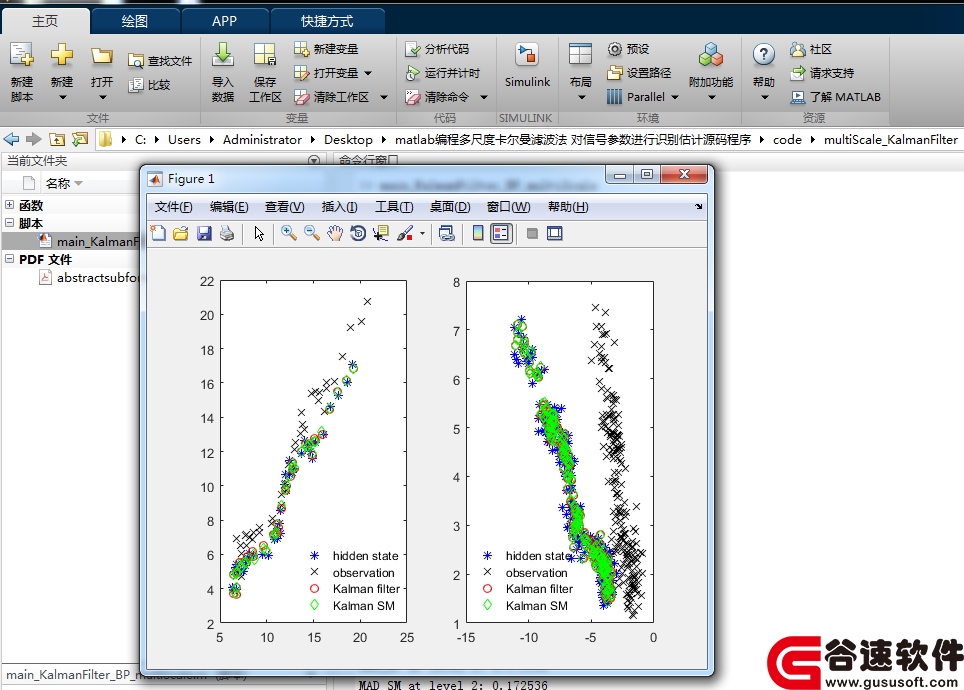Viewport: 964px width, 690px height.
Task: Open 帮助(H) menu in Figure 1
Action: 568,207
